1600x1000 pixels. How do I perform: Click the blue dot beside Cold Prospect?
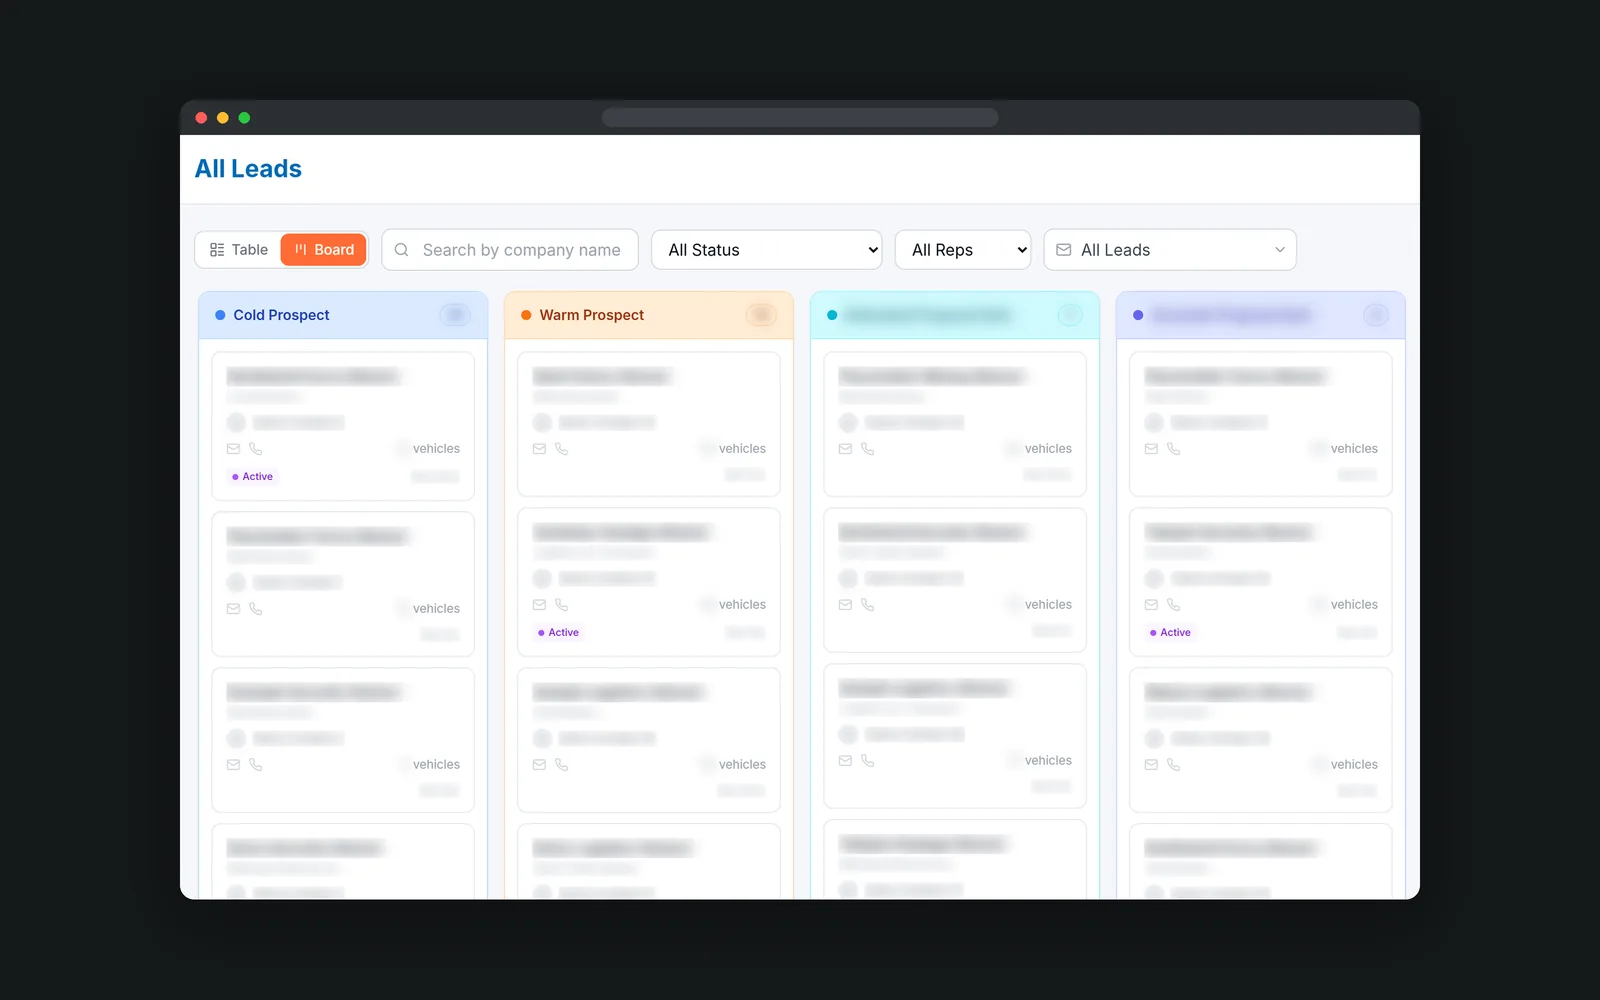point(220,315)
